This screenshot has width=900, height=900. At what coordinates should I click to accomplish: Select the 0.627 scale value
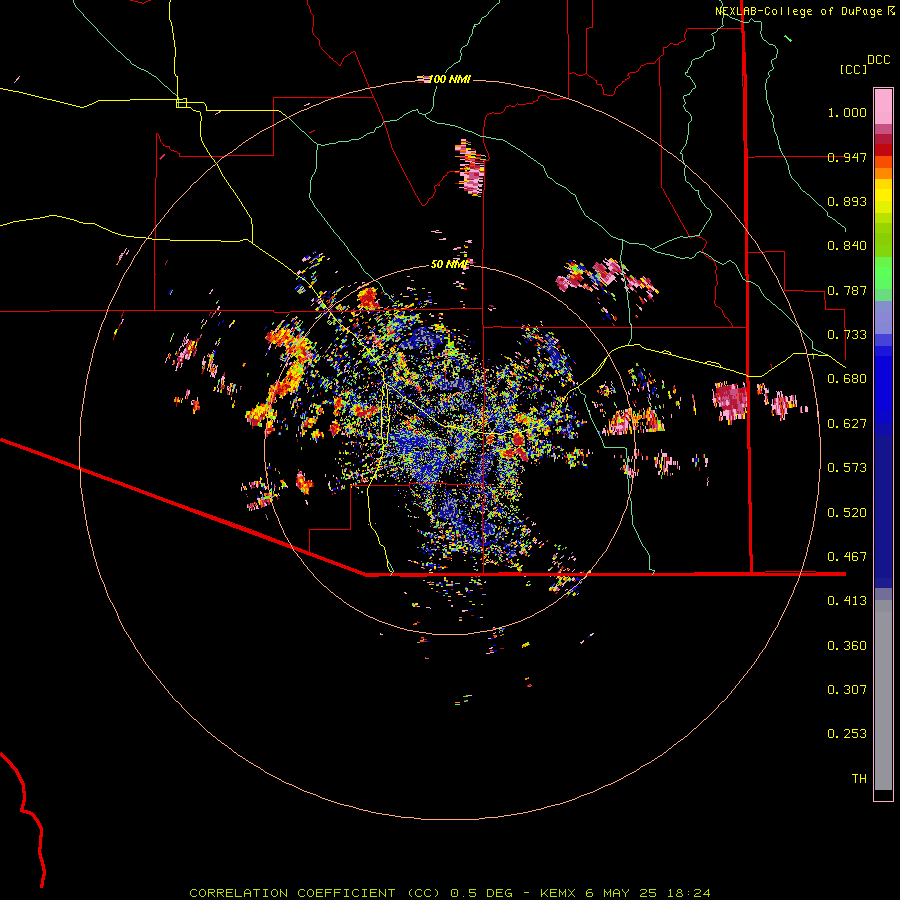point(847,424)
